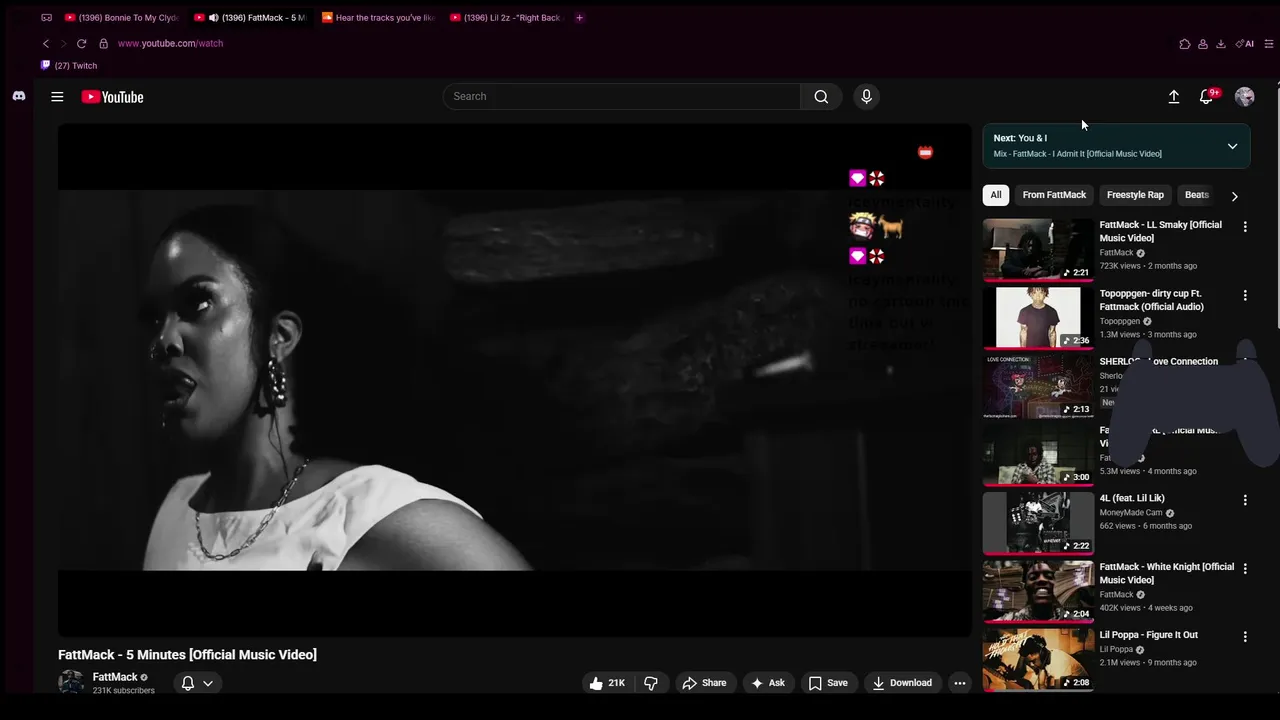This screenshot has height=720, width=1280.
Task: View site info via padlock icon
Action: [x=103, y=44]
